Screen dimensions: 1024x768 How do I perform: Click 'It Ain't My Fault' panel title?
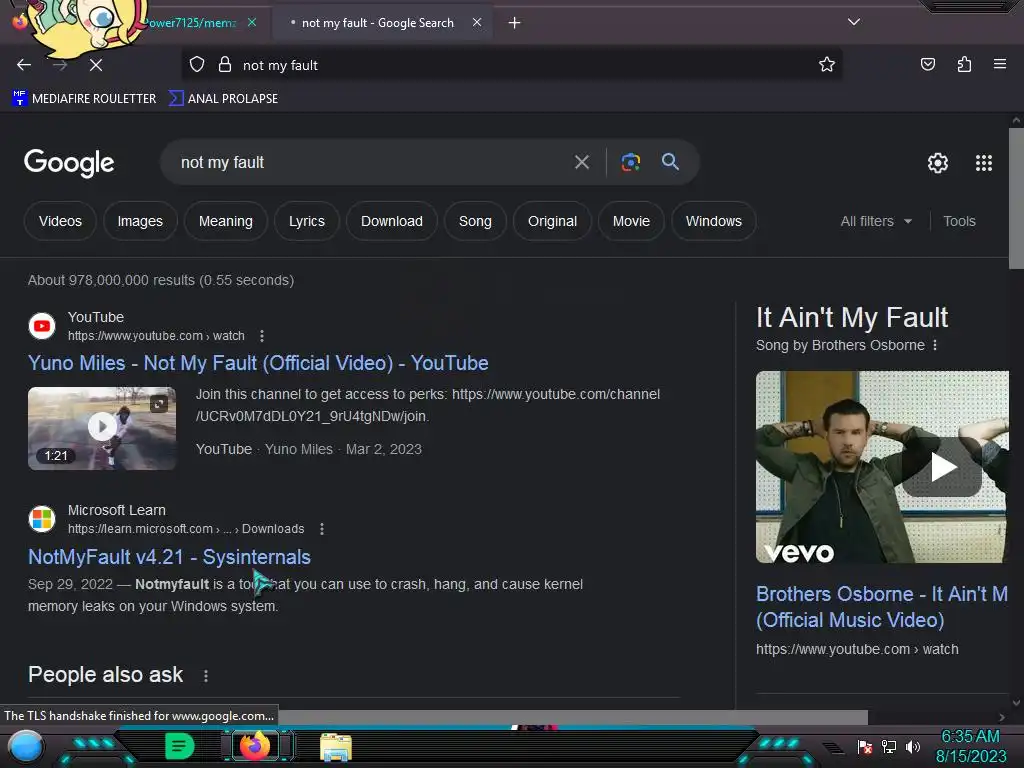852,317
